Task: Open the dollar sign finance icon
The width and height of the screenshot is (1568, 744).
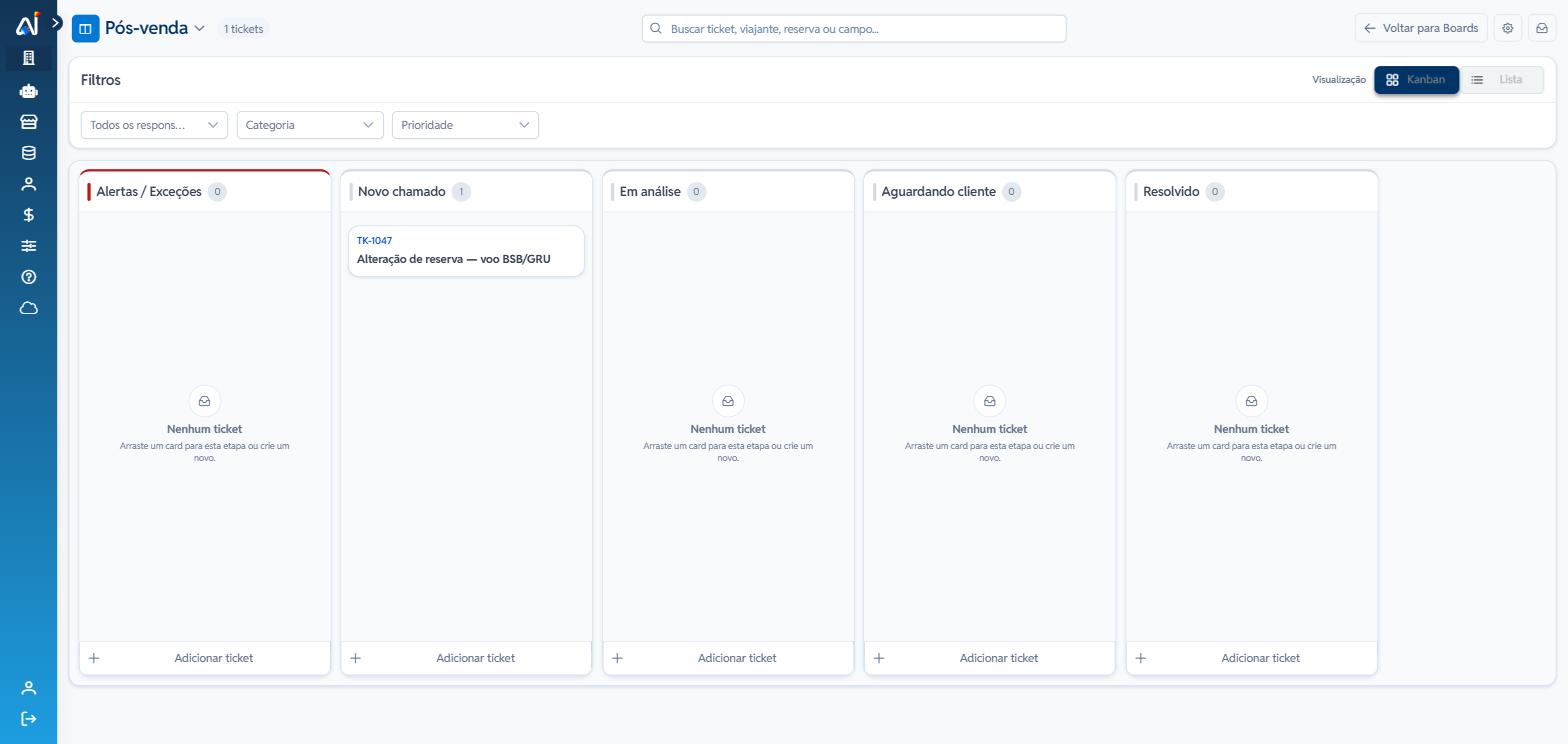Action: coord(28,215)
